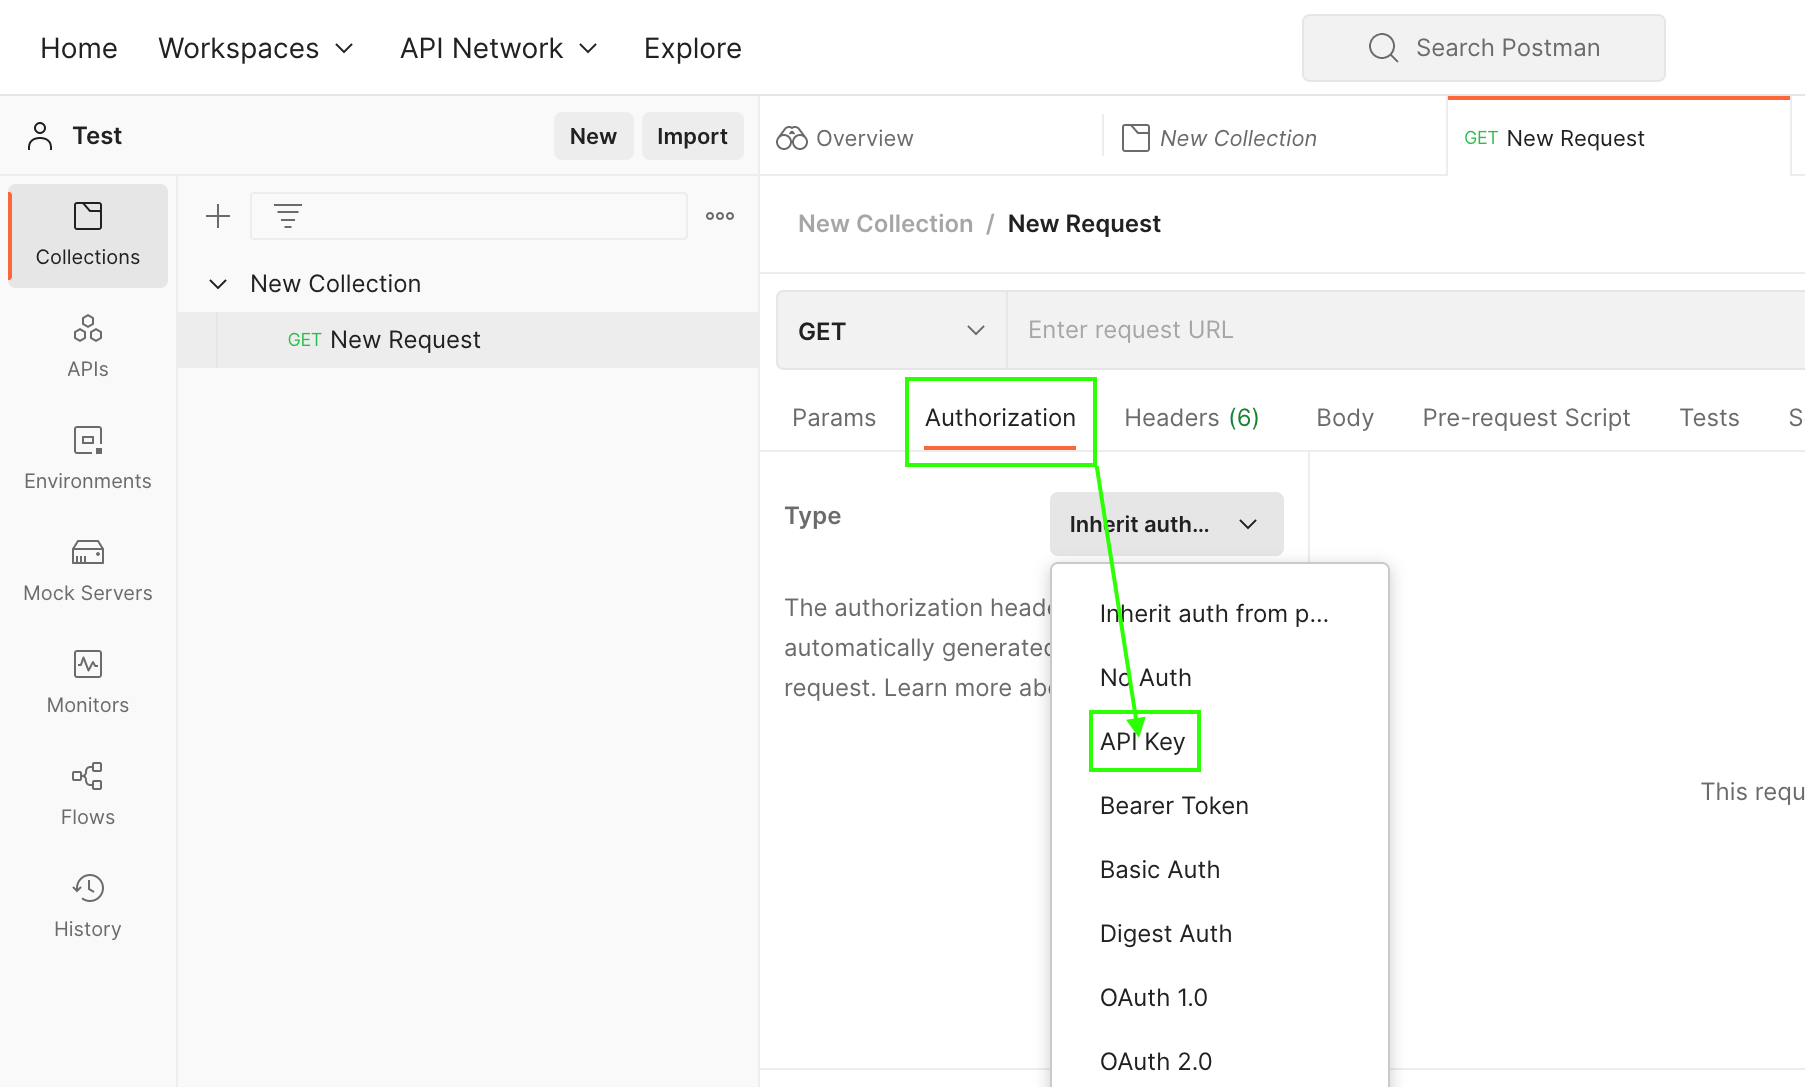Screen dimensions: 1805x1087
Task: Select the Authorization tab
Action: point(1000,418)
